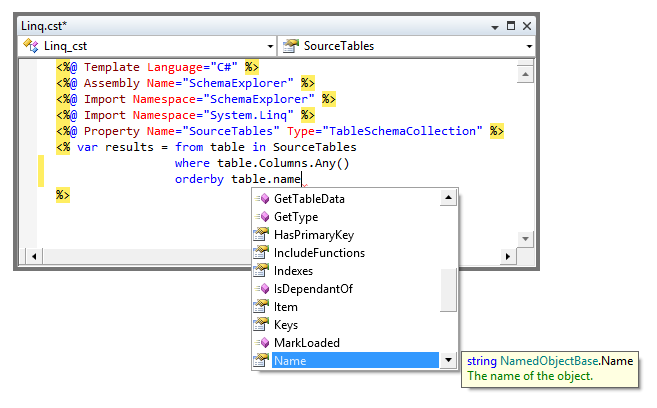Click the editor horizontal scroll right arrow
The width and height of the screenshot is (657, 408).
[508, 256]
